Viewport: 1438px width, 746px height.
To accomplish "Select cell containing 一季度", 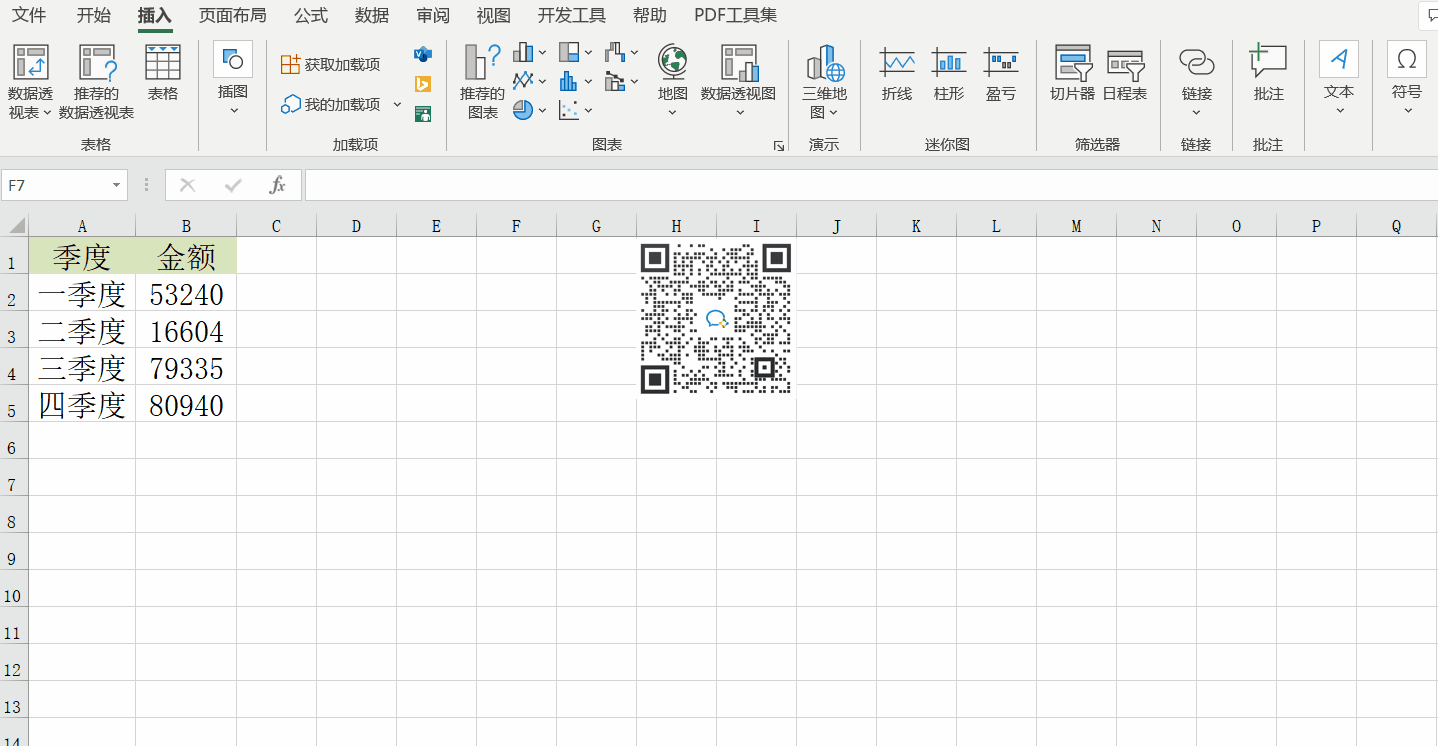I will pyautogui.click(x=82, y=293).
